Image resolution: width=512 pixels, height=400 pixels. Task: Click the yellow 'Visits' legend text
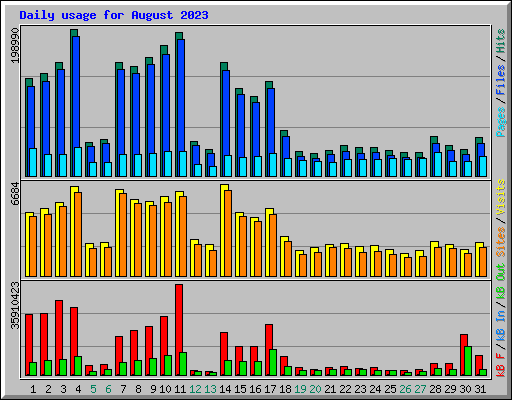[x=500, y=197]
